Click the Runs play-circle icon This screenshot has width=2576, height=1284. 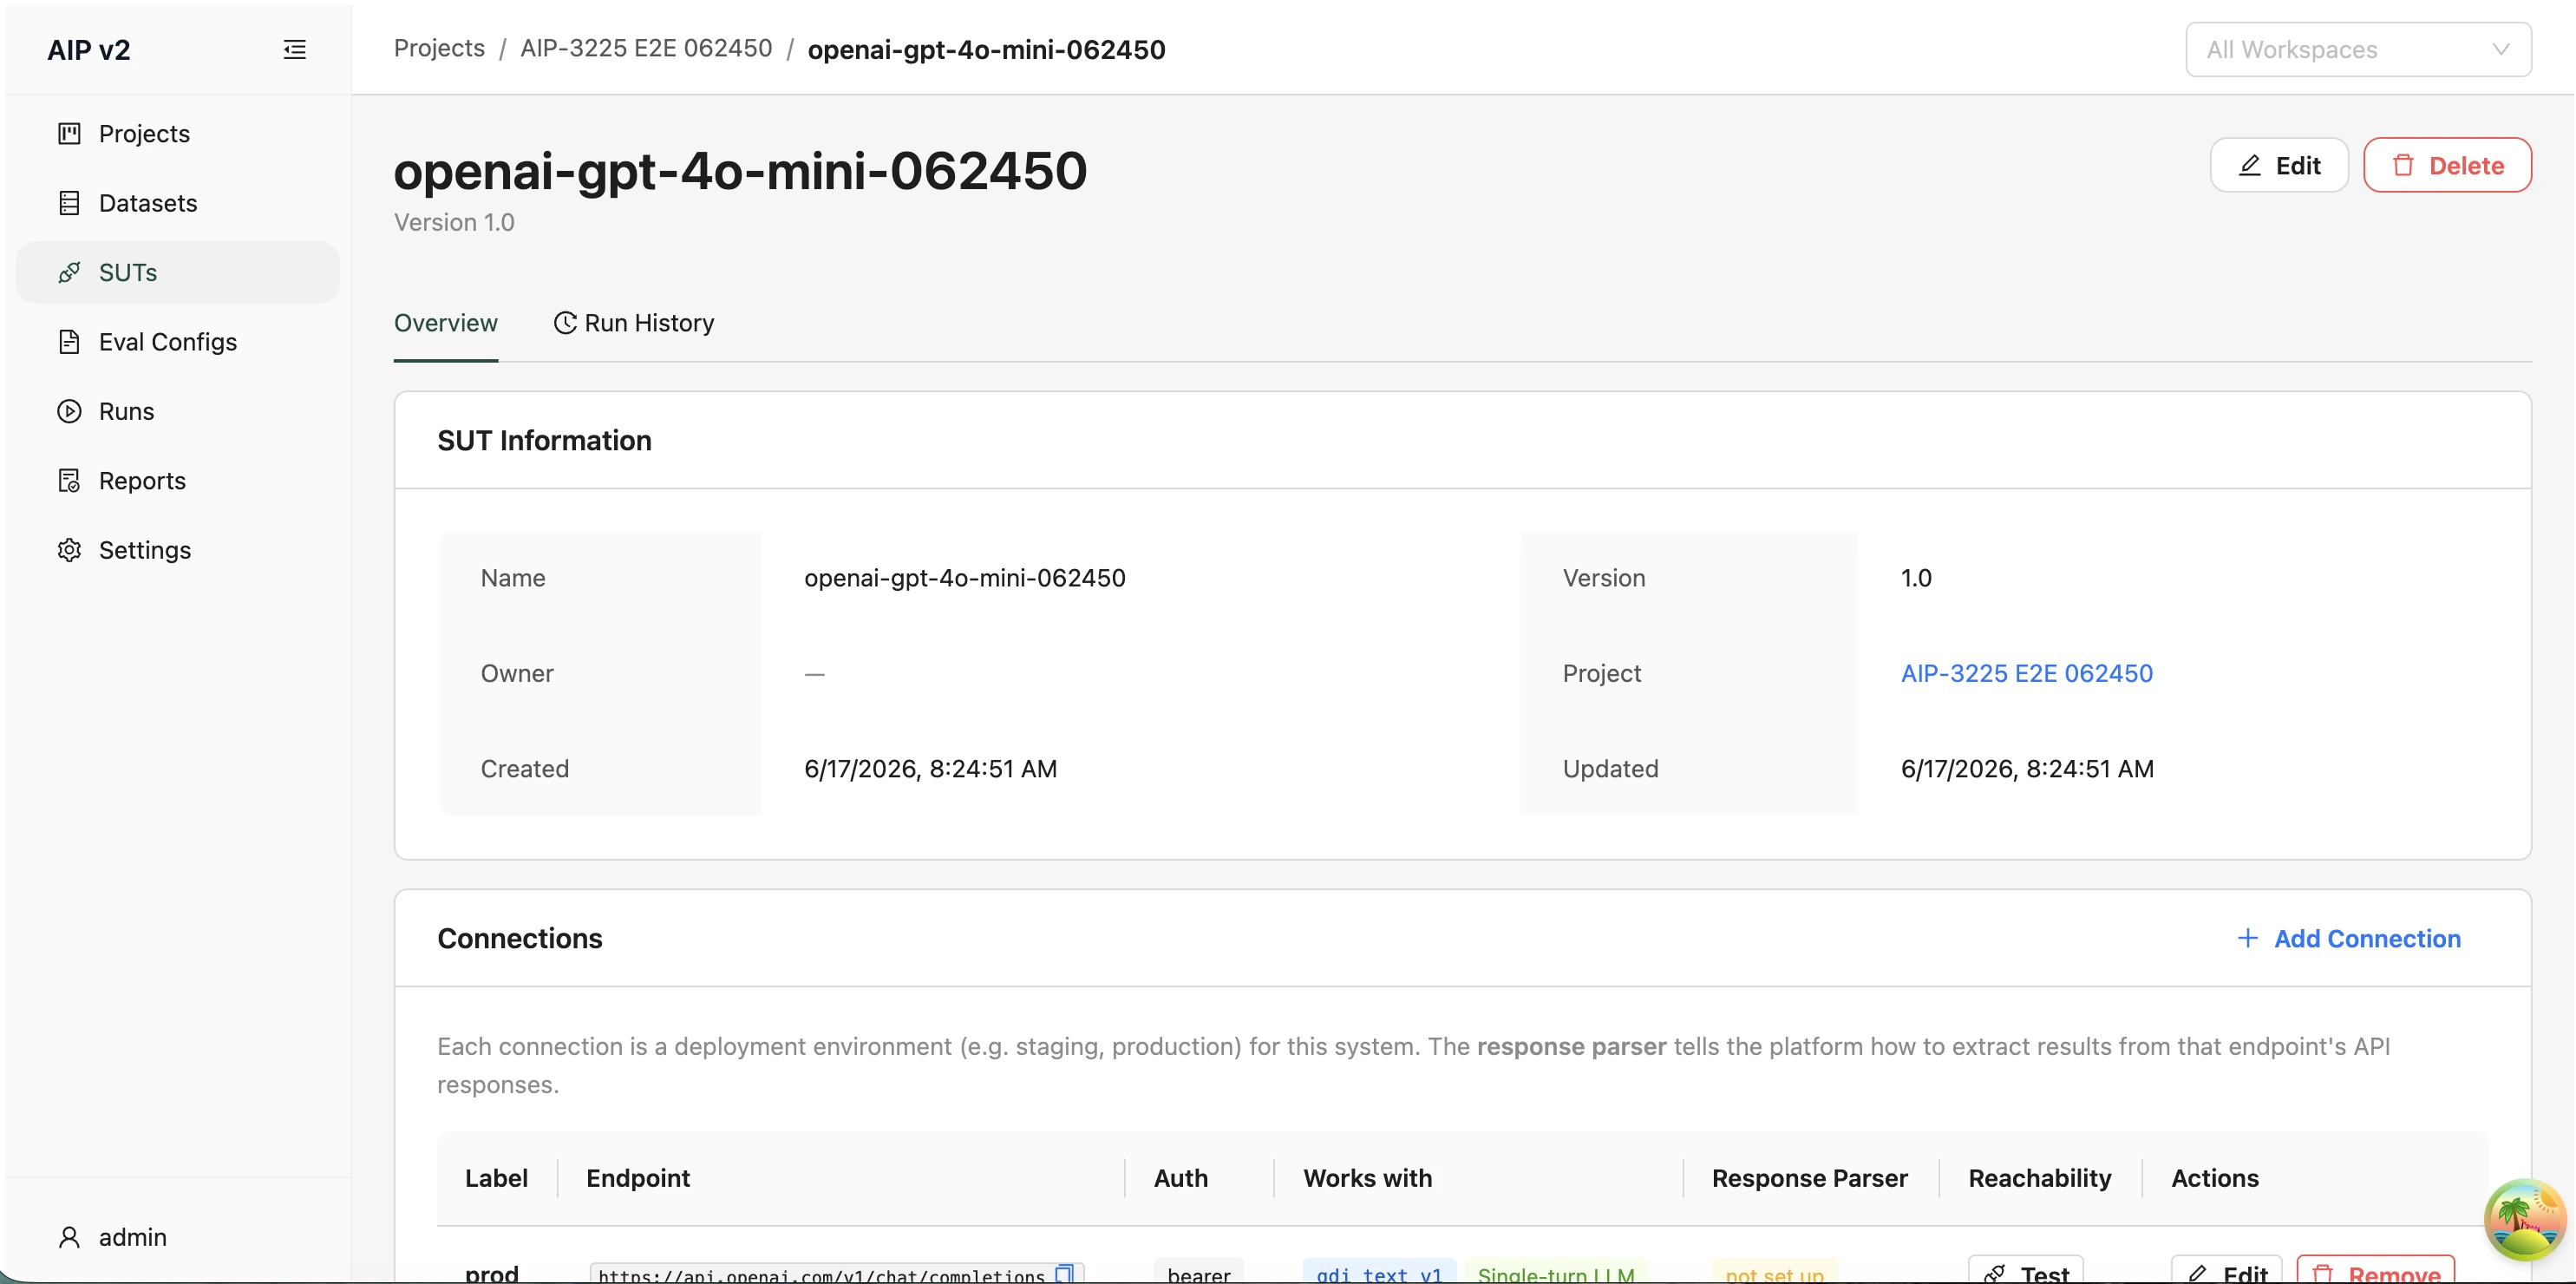click(69, 411)
